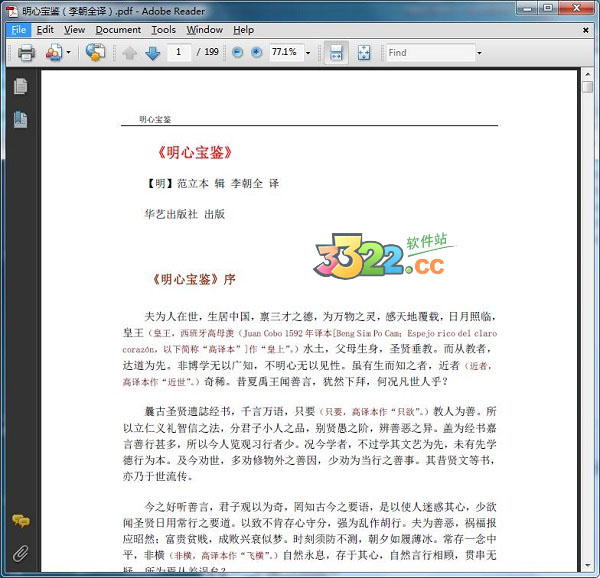Go to previous page arrow
Image resolution: width=600 pixels, height=578 pixels.
[129, 53]
